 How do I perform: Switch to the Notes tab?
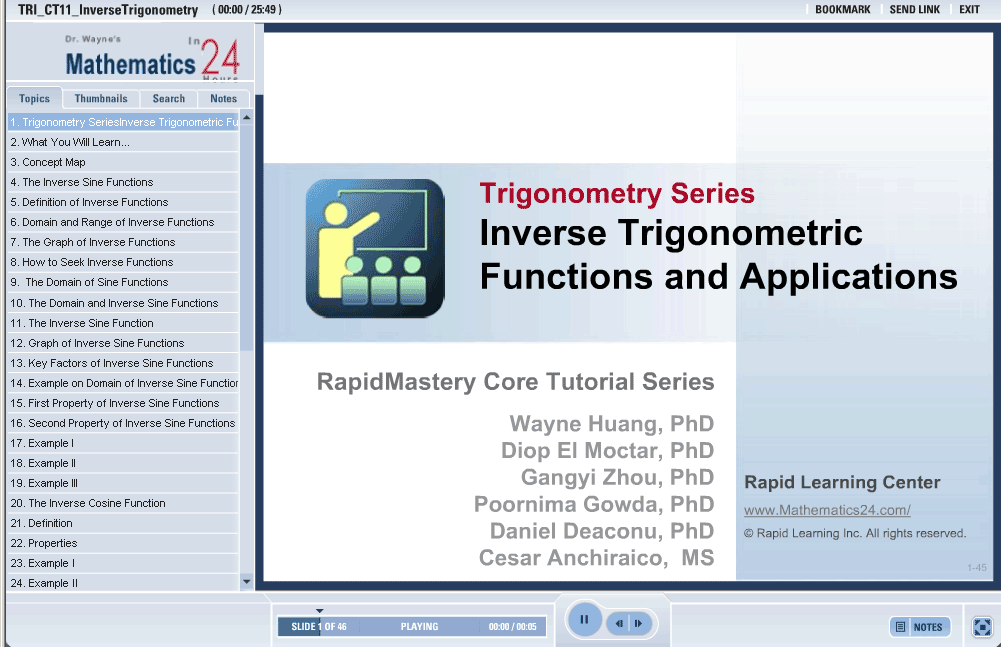point(223,98)
